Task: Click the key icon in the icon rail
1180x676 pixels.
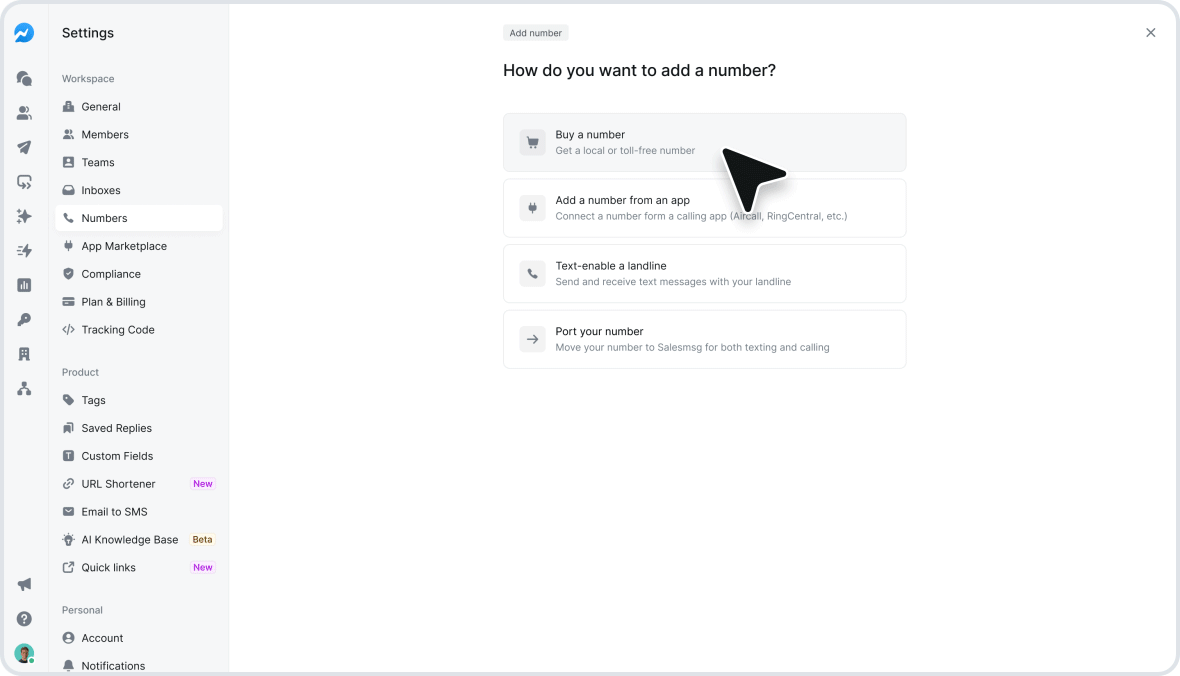Action: click(x=24, y=319)
